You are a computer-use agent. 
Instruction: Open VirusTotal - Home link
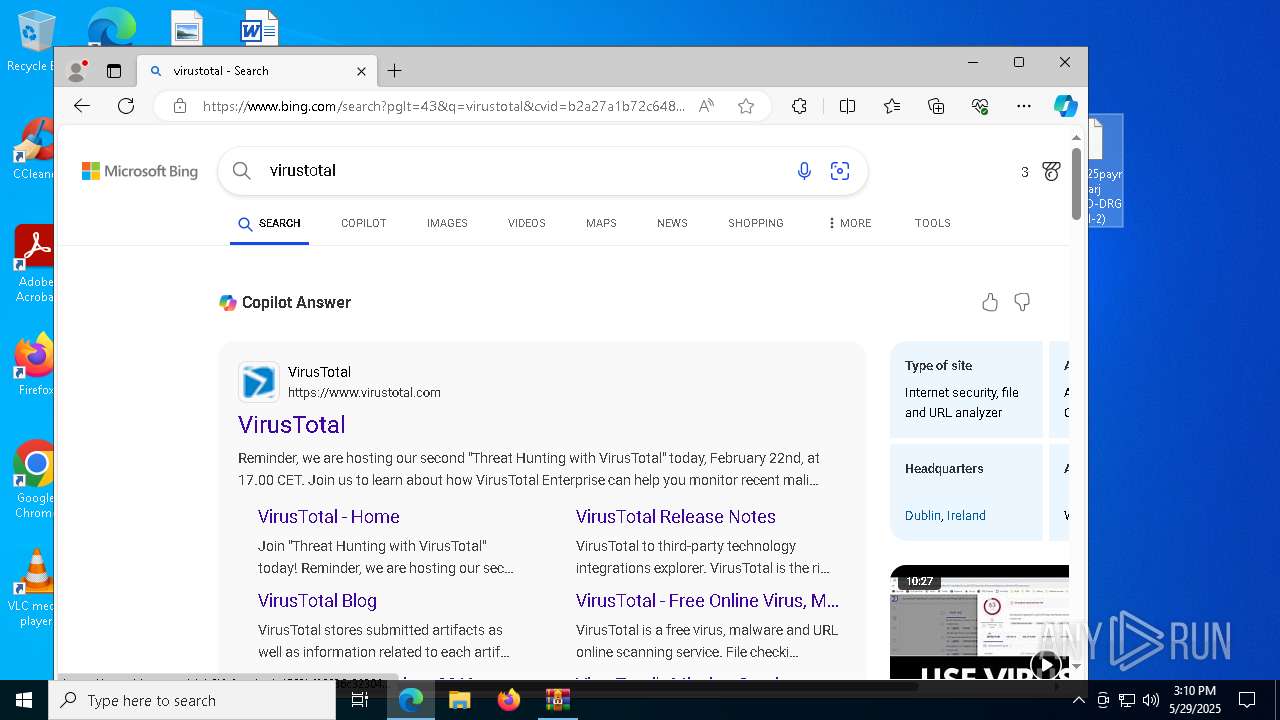point(329,517)
